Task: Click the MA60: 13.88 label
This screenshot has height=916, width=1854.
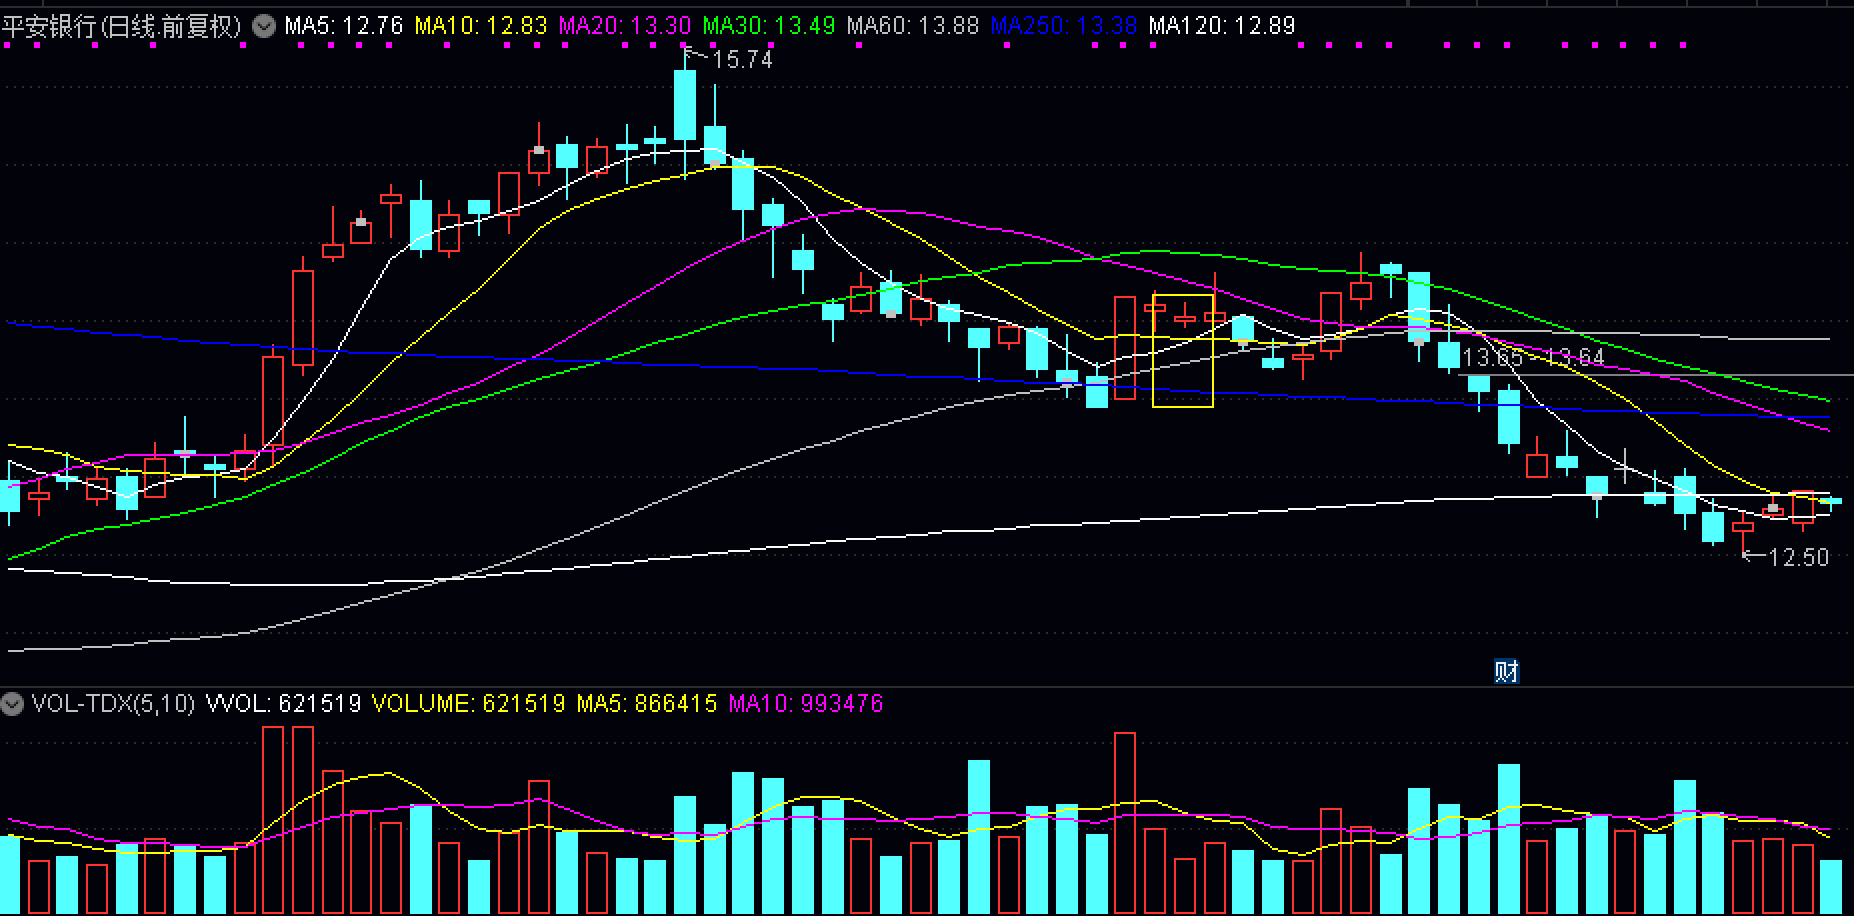Action: pyautogui.click(x=913, y=26)
